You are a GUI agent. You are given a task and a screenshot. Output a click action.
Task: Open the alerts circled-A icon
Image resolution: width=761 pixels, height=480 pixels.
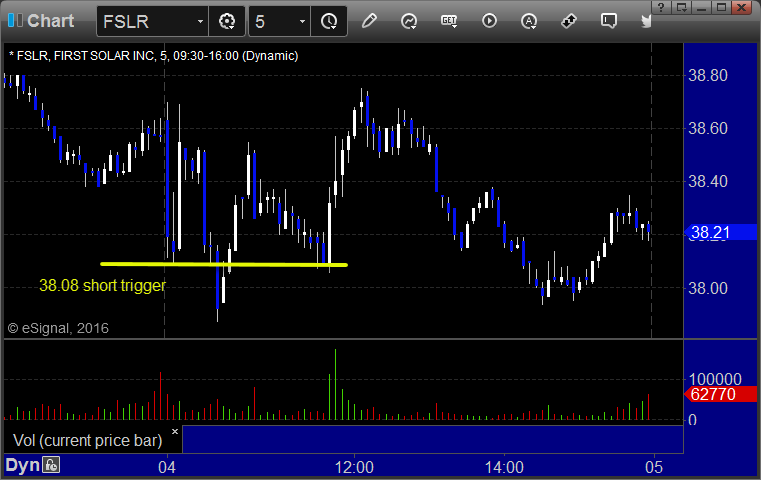[x=529, y=21]
